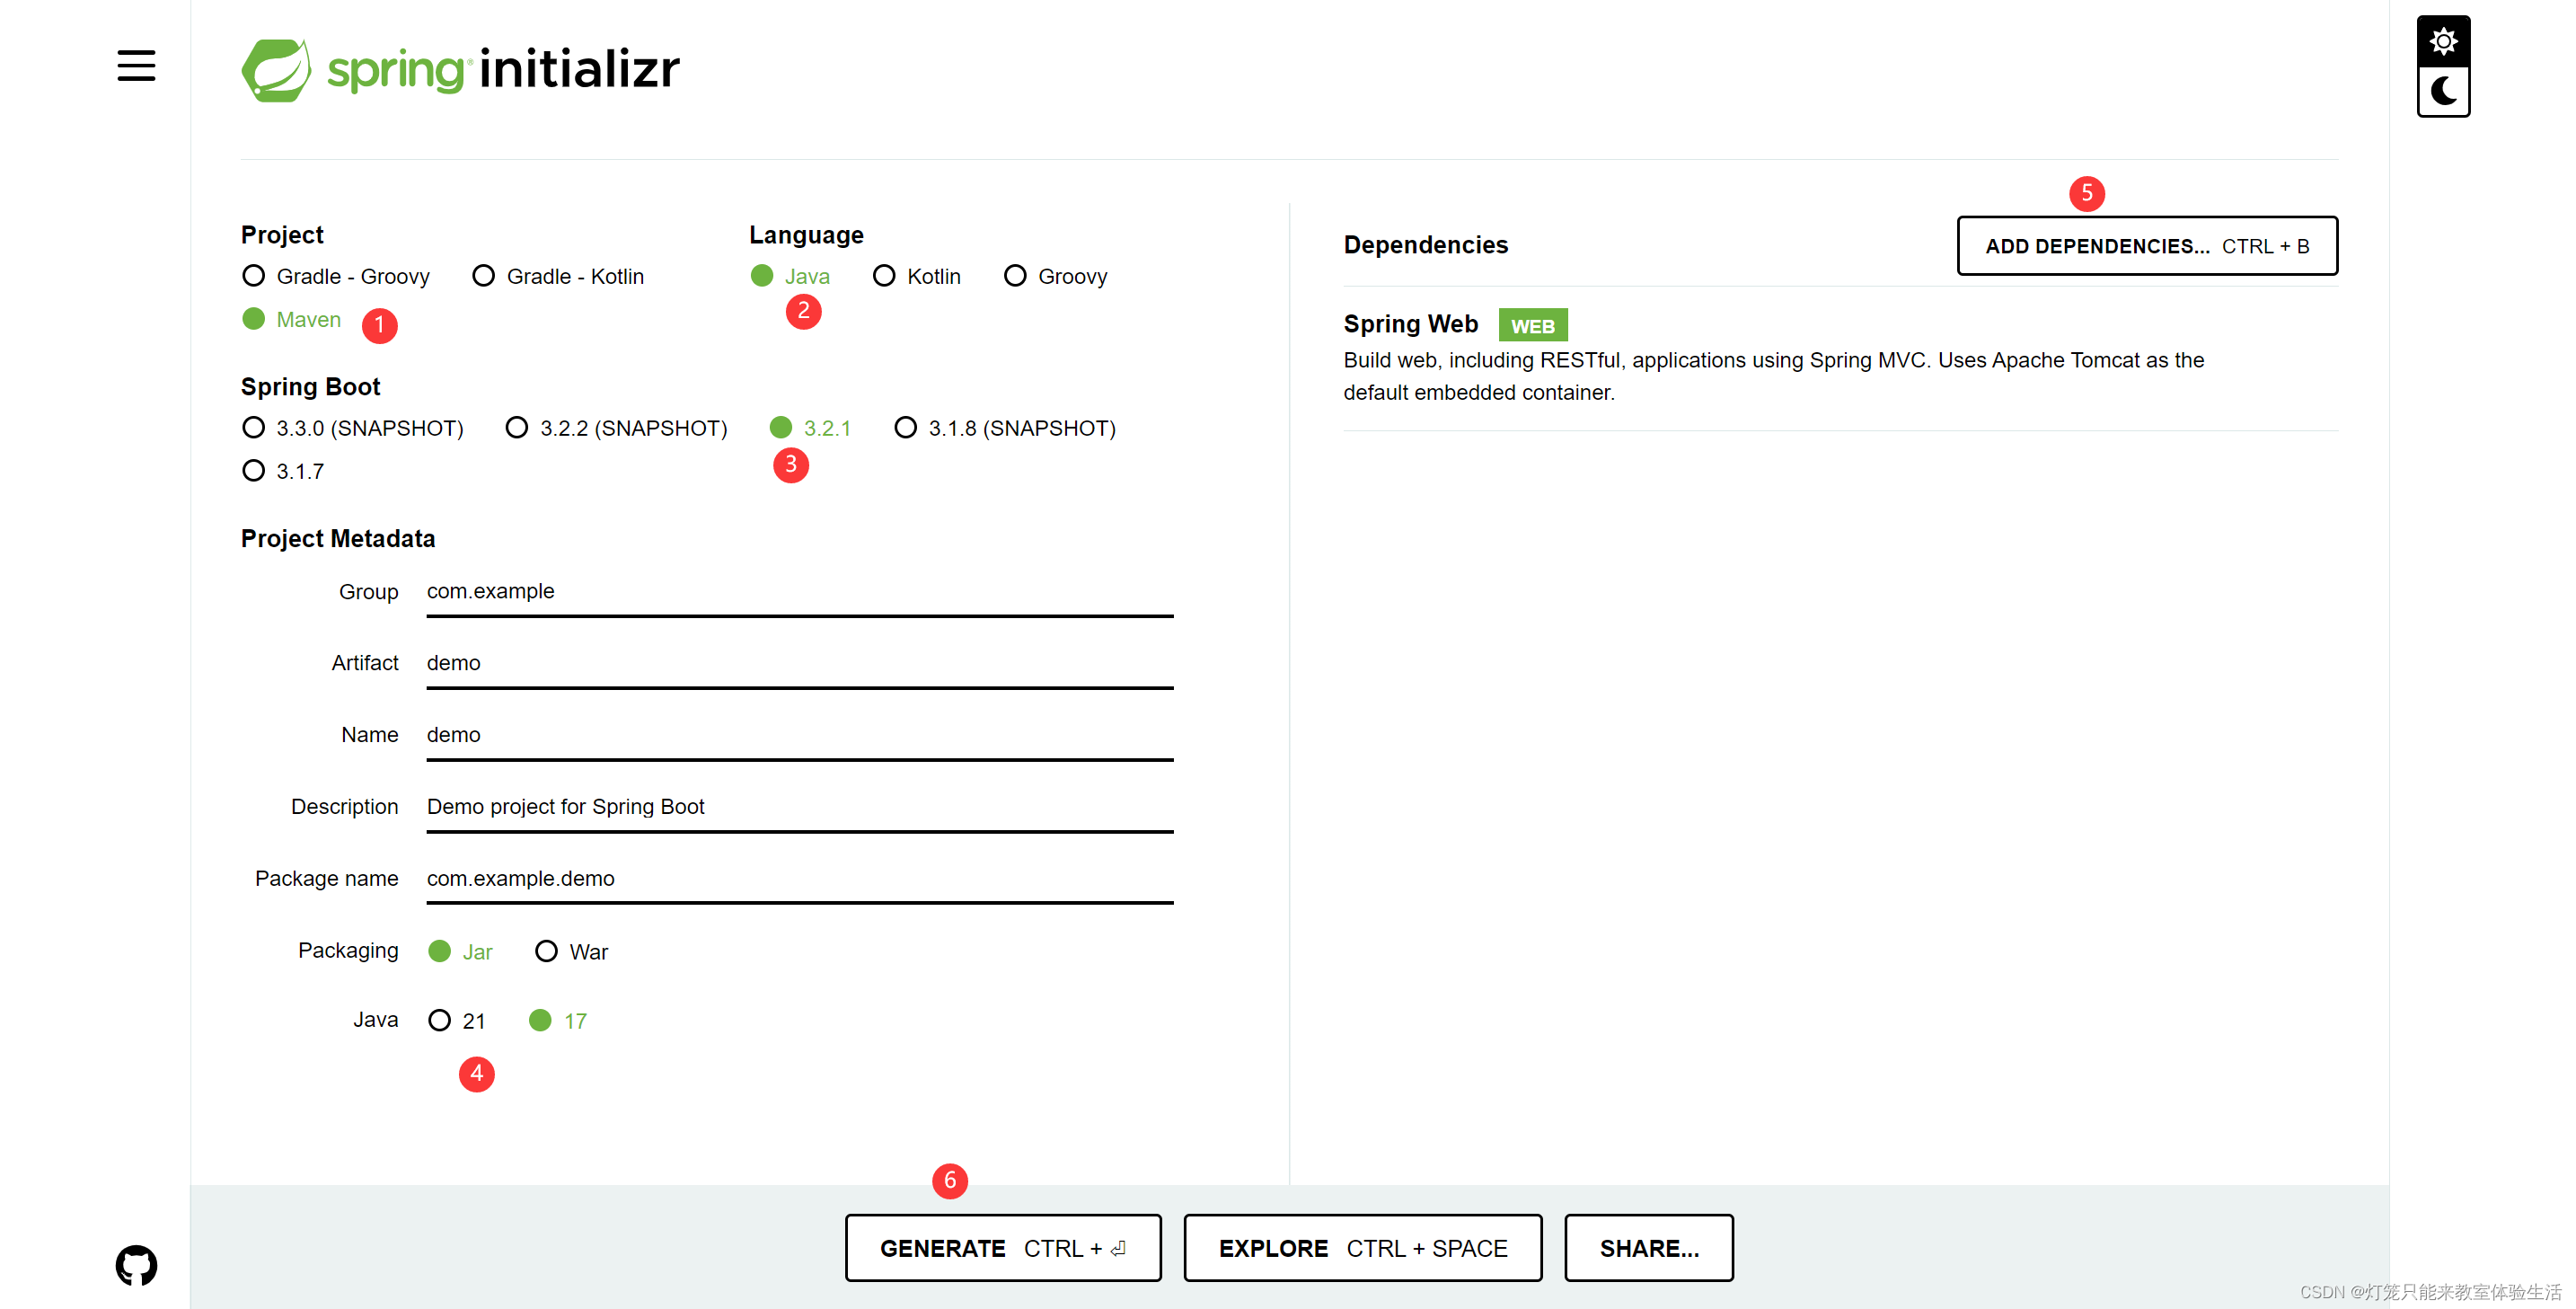Focus the Package name input field
2576x1309 pixels.
800,881
